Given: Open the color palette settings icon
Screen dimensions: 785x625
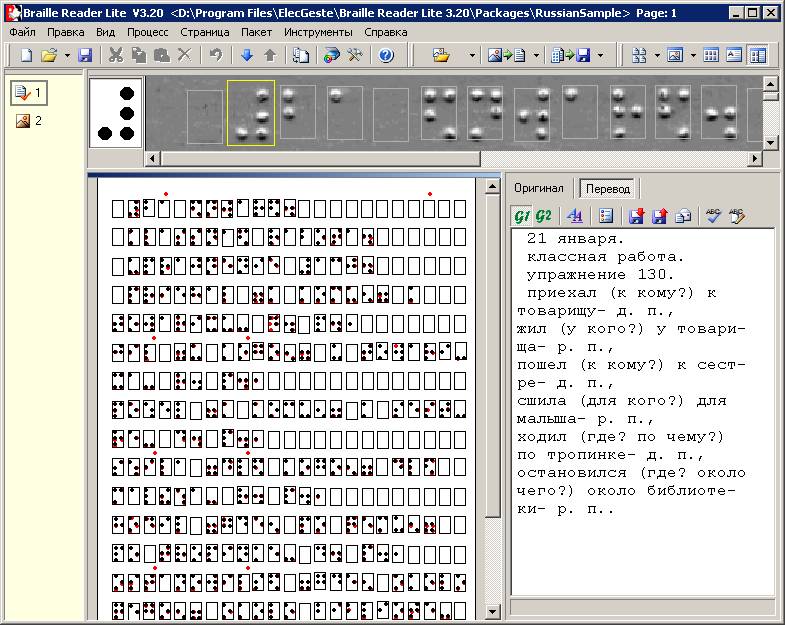Looking at the screenshot, I should [331, 55].
